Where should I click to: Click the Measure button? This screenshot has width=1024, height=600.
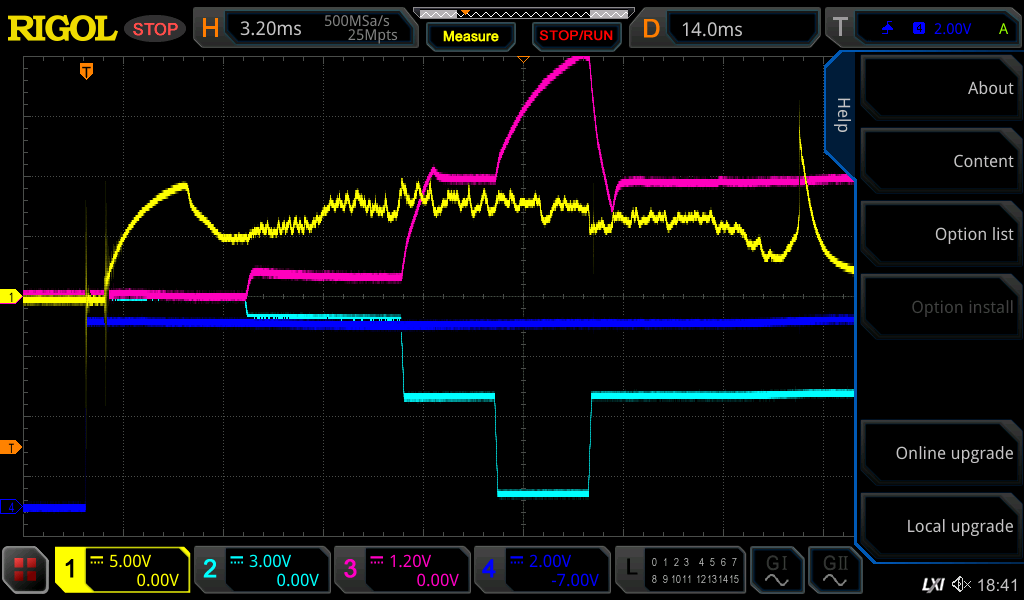470,36
